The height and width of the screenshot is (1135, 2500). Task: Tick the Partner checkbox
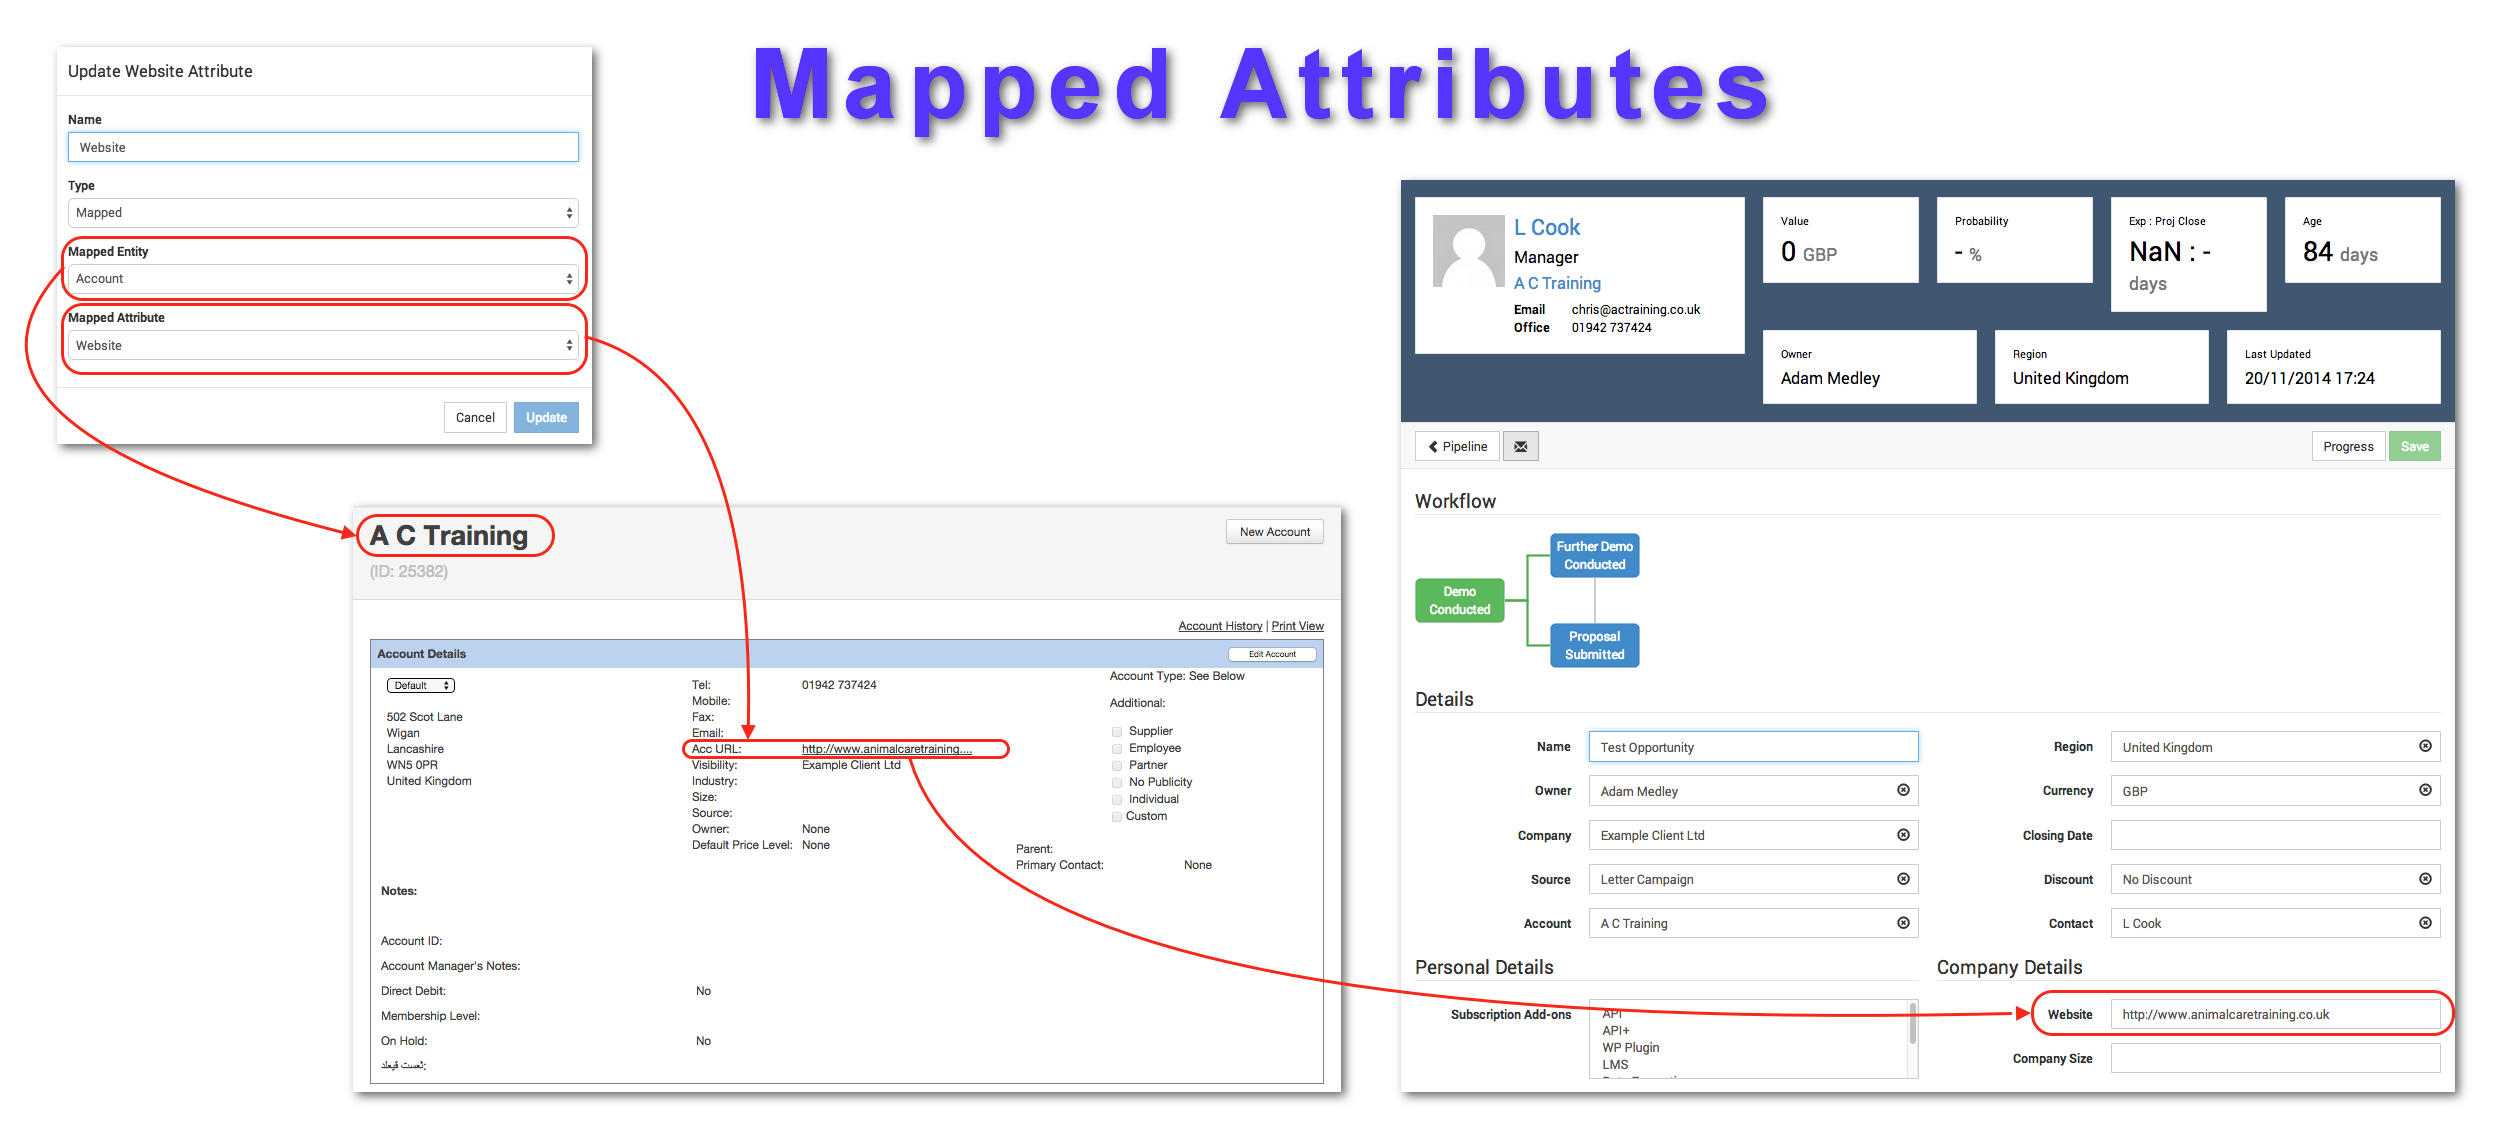coord(1117,766)
